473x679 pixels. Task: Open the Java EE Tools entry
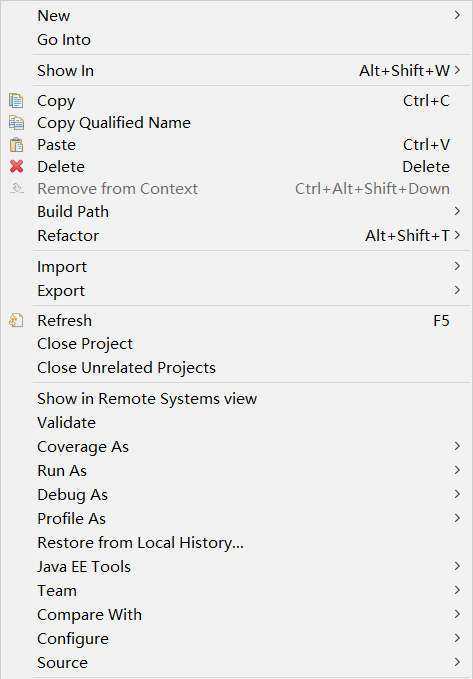84,566
